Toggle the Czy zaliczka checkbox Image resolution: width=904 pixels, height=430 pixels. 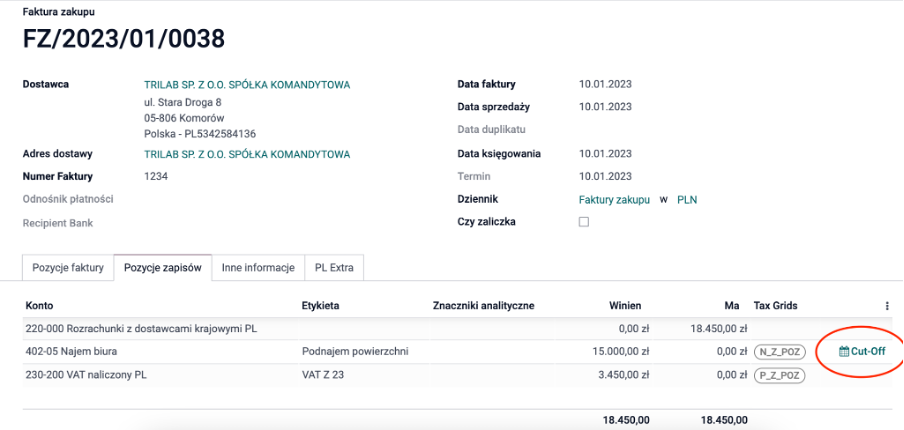pyautogui.click(x=584, y=222)
